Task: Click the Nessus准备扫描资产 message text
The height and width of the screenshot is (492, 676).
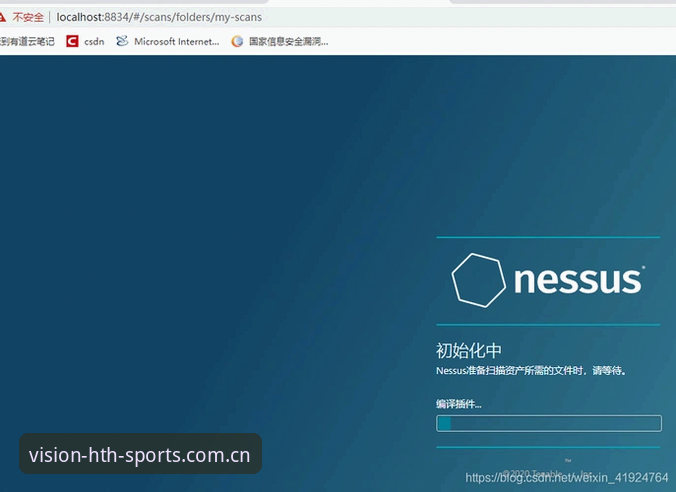Action: pyautogui.click(x=531, y=370)
